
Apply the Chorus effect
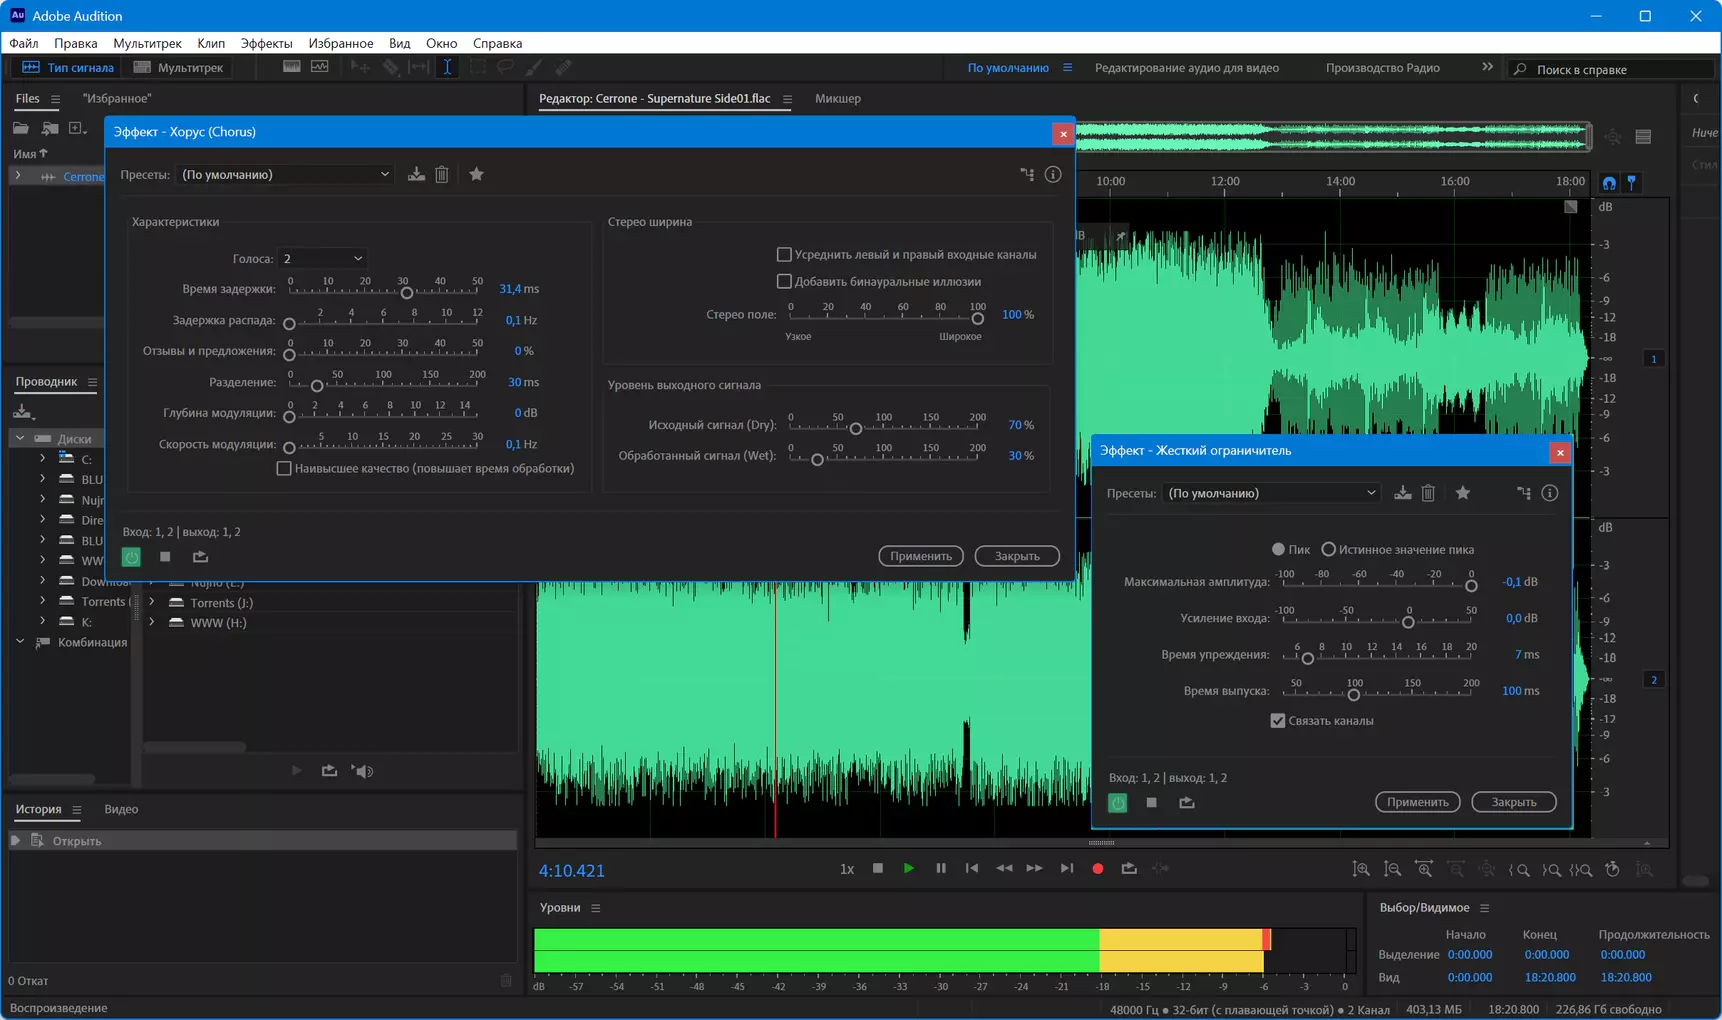(921, 556)
